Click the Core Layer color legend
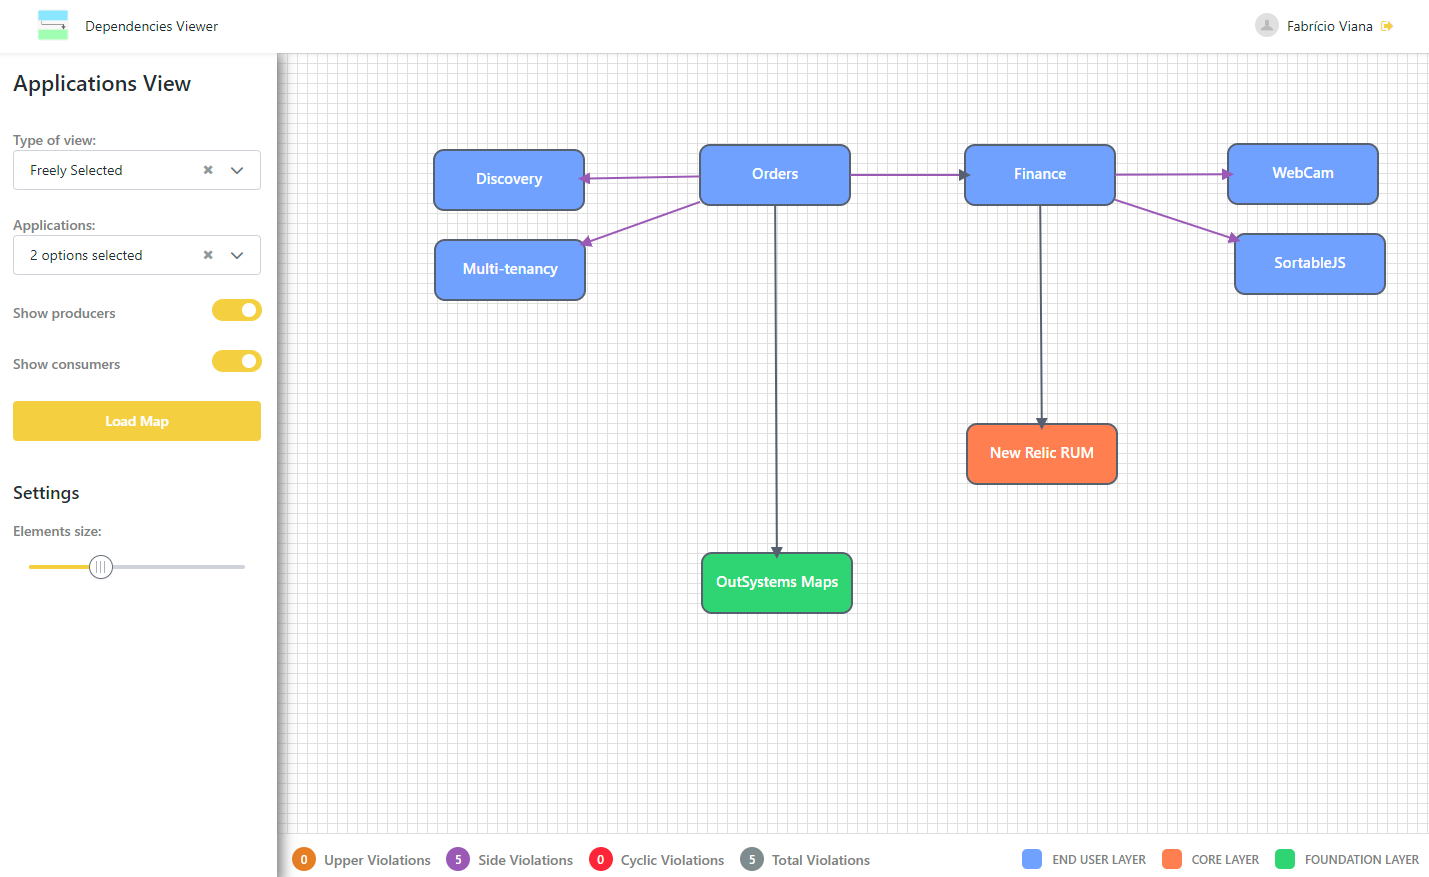This screenshot has width=1429, height=877. click(1172, 859)
